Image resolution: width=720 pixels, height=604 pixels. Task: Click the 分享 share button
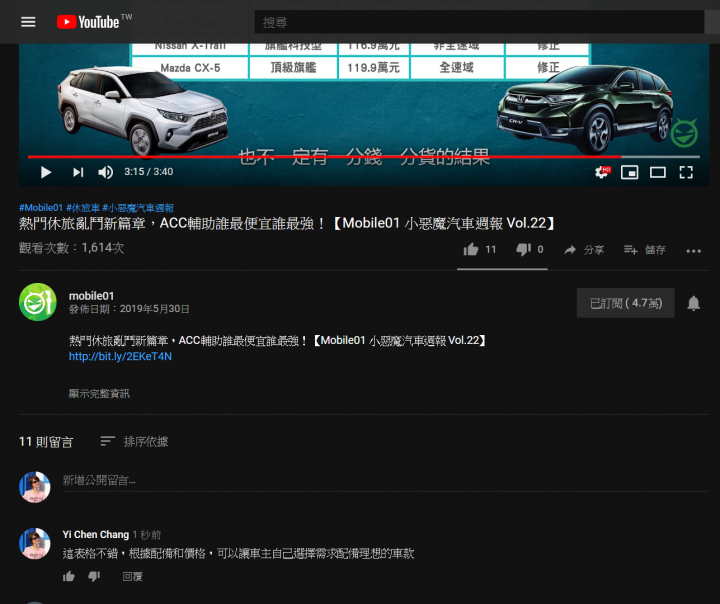click(584, 250)
